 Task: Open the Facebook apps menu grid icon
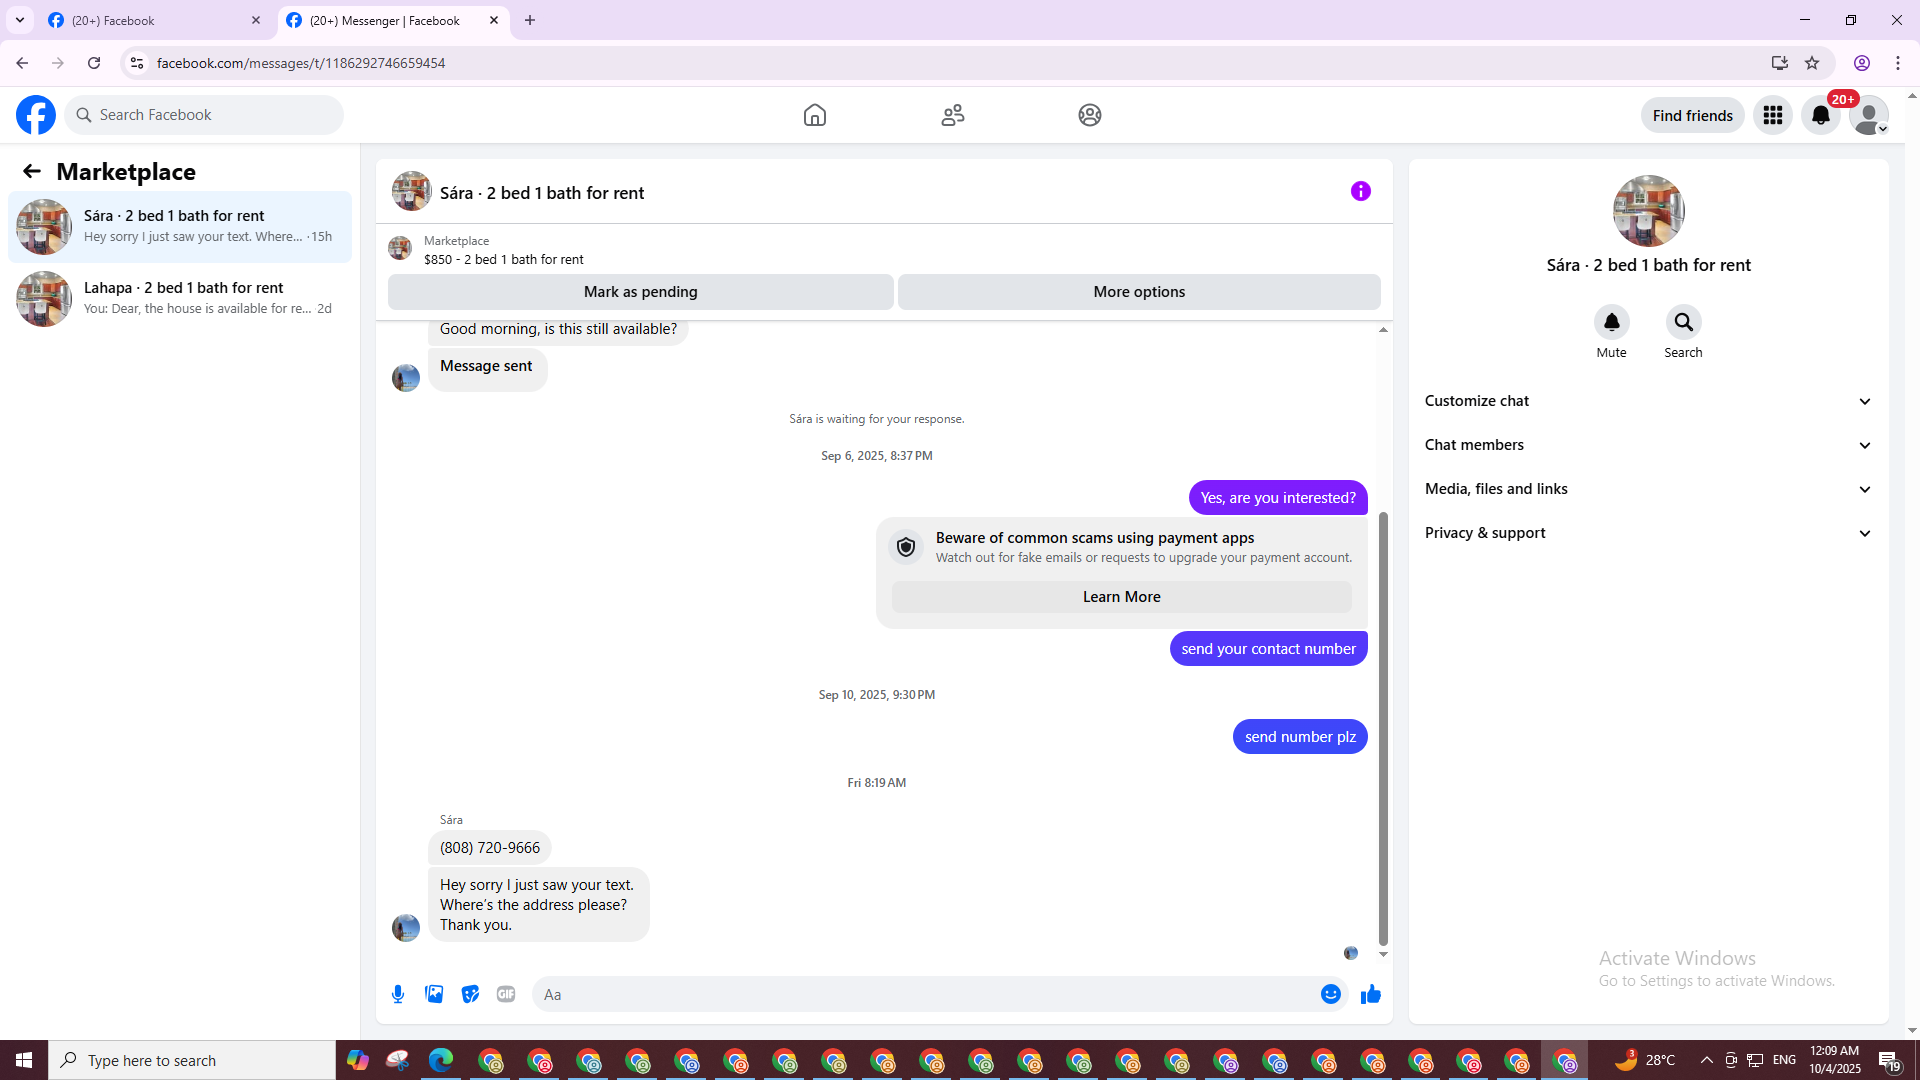coord(1773,115)
